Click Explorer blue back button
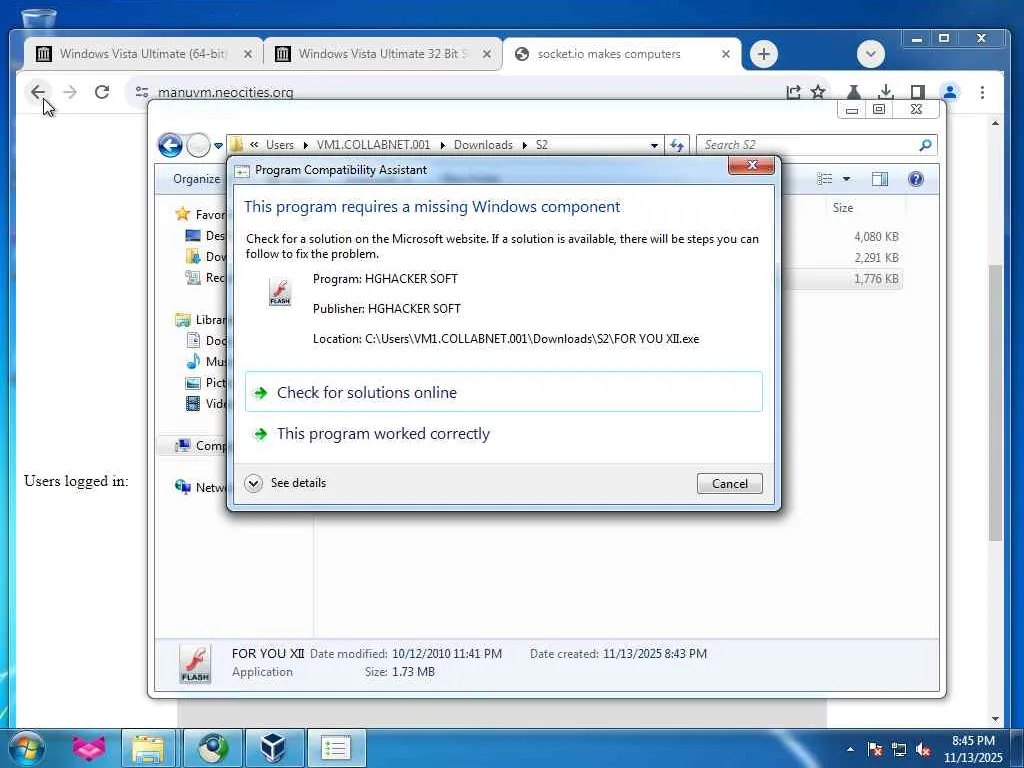 tap(170, 145)
